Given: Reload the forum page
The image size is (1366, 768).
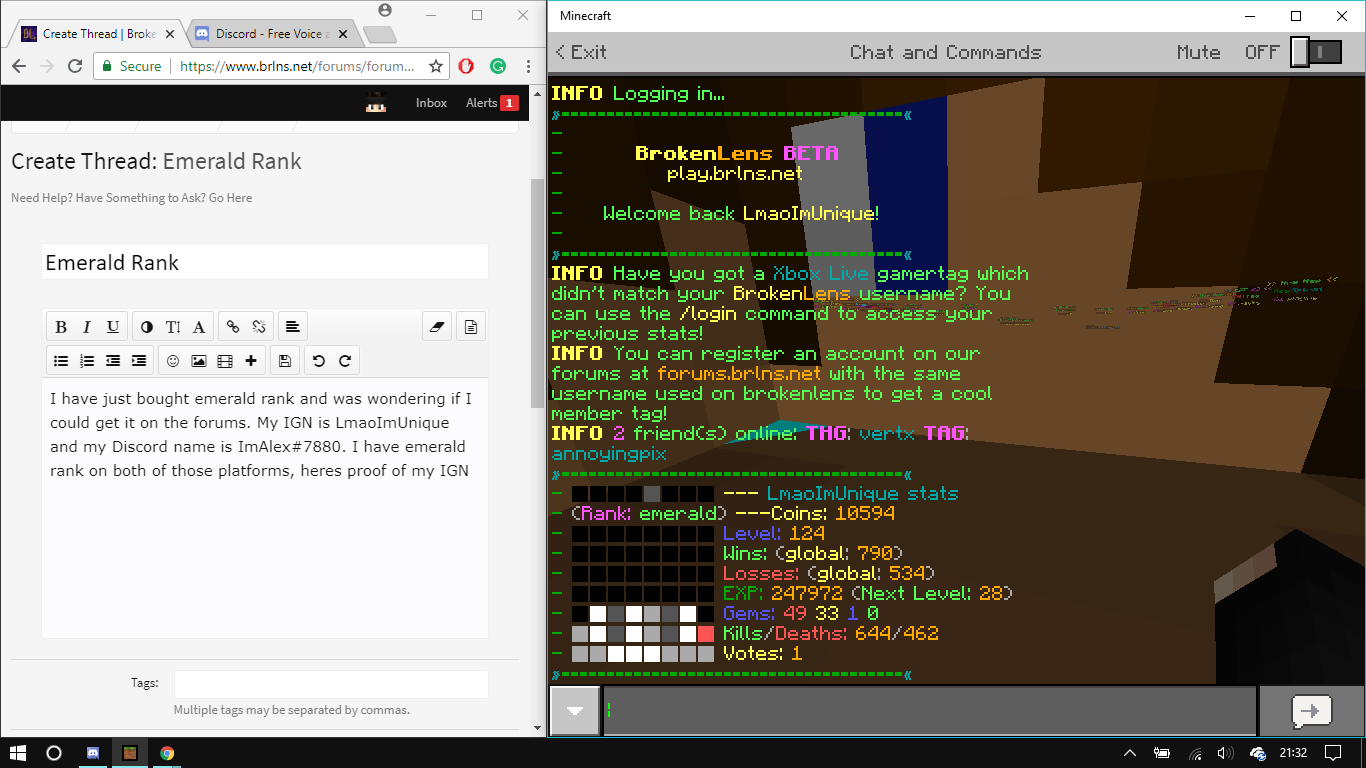Looking at the screenshot, I should (75, 66).
